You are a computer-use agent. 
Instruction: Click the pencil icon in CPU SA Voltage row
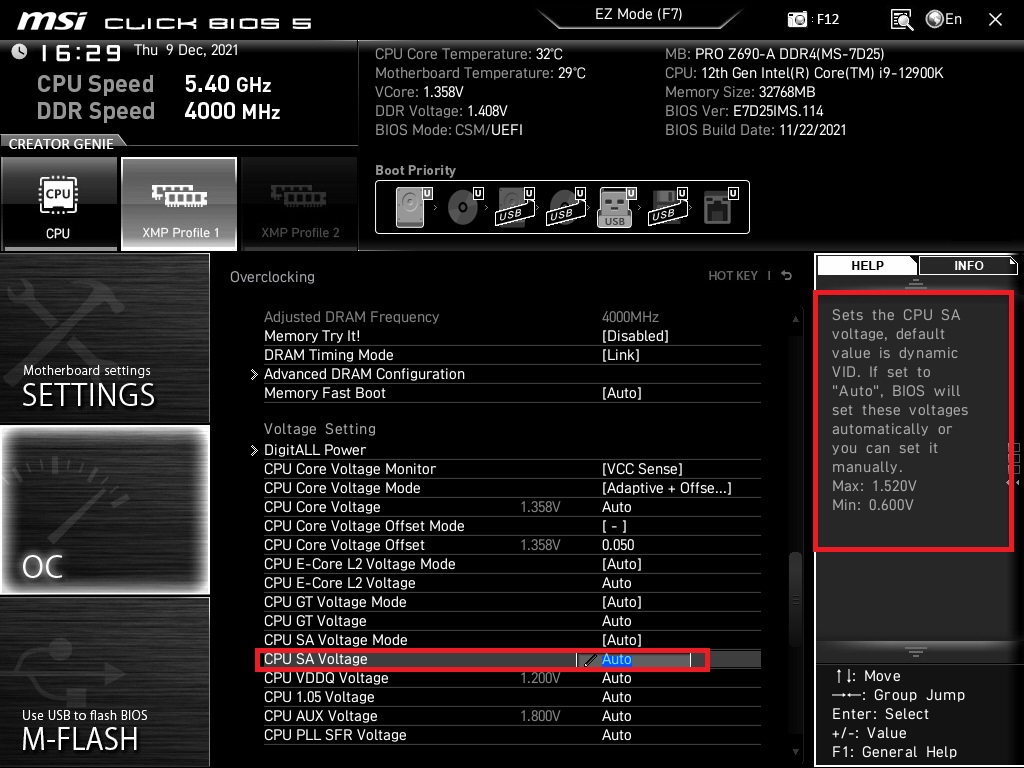click(x=590, y=660)
